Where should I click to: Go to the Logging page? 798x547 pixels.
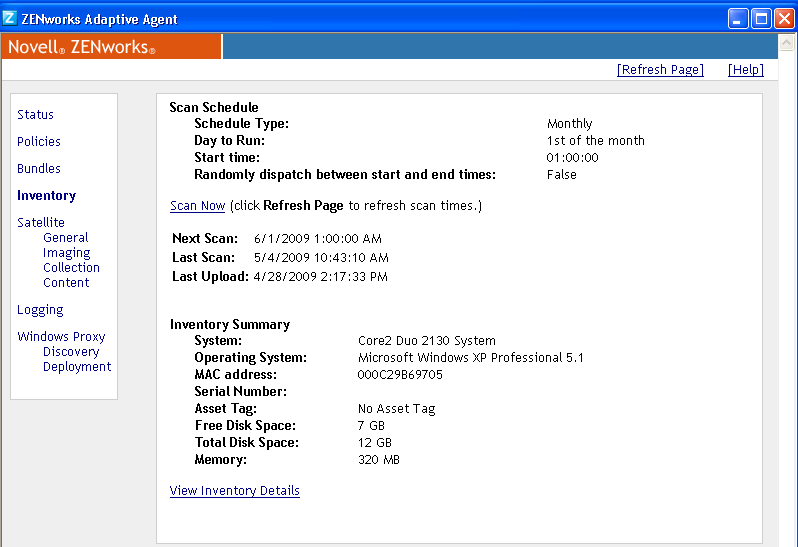(x=40, y=310)
